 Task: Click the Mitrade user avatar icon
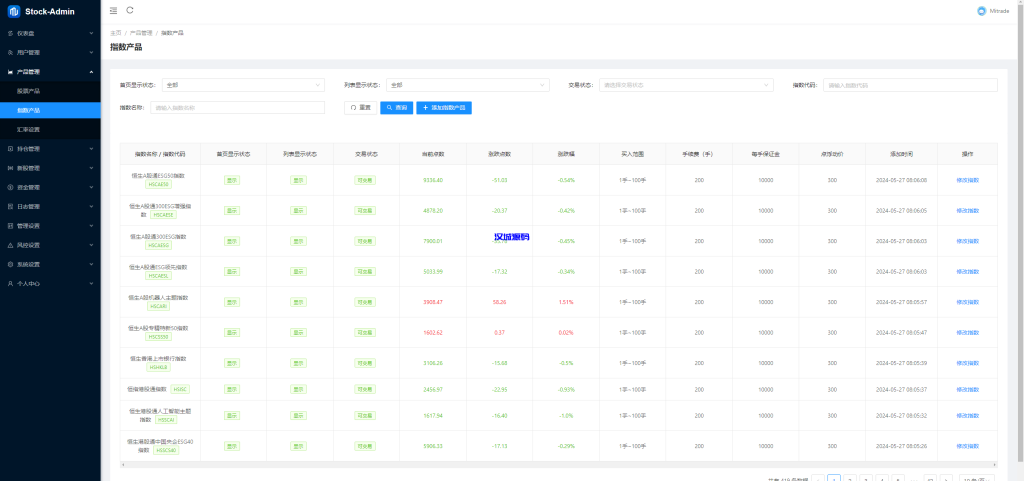[981, 11]
